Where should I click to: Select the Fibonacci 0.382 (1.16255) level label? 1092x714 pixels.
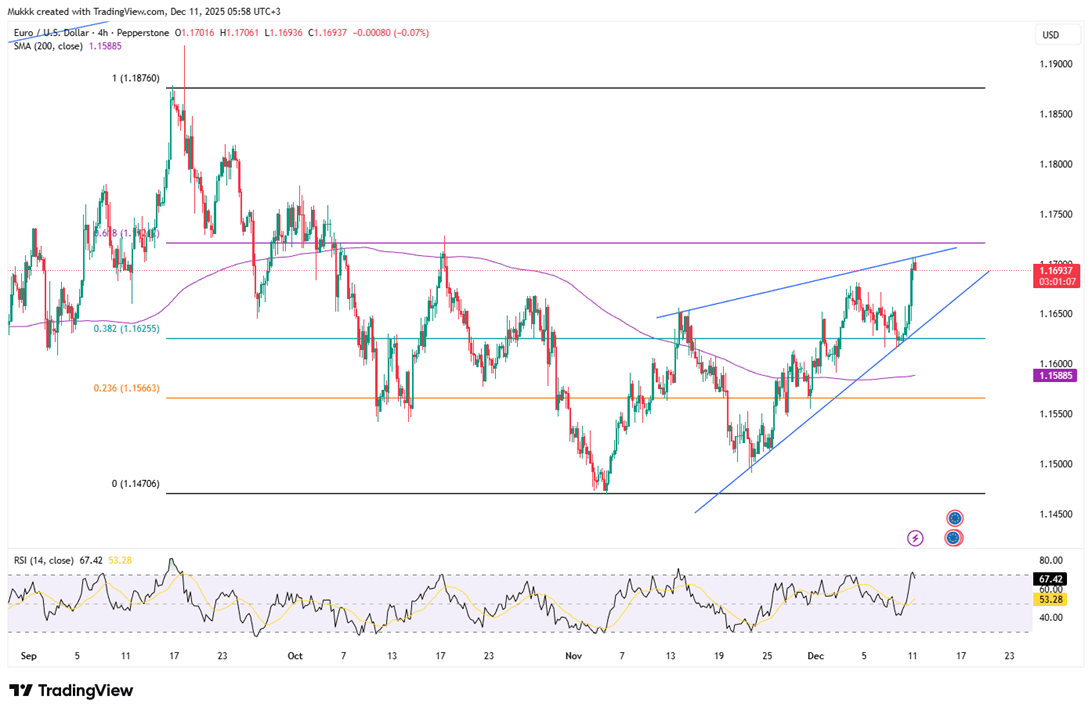coord(126,328)
